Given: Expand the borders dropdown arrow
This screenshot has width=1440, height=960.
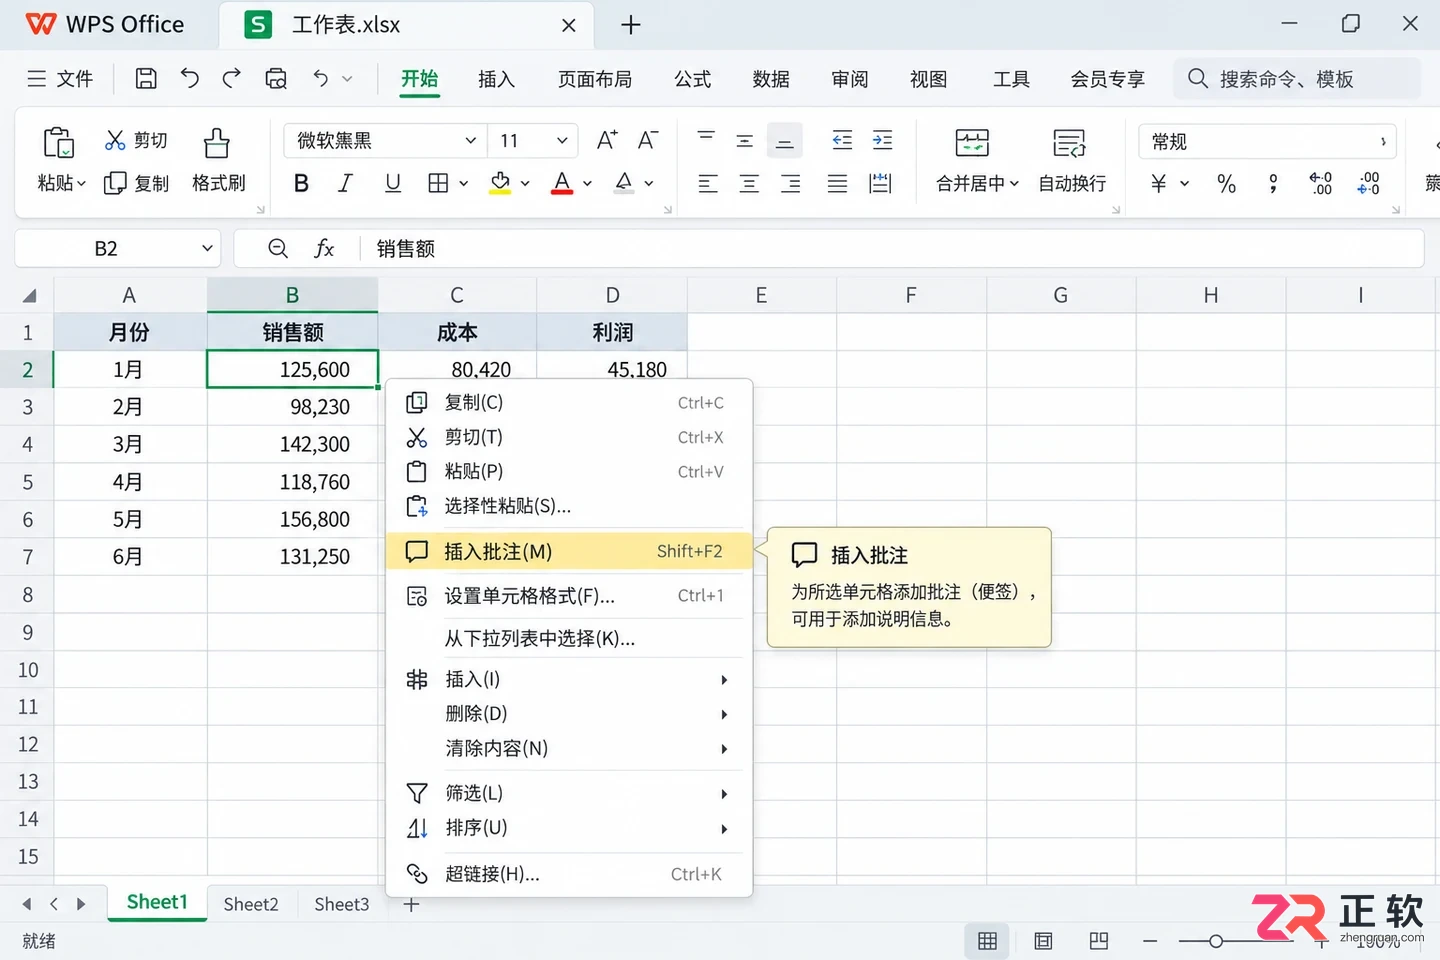Looking at the screenshot, I should (x=464, y=184).
